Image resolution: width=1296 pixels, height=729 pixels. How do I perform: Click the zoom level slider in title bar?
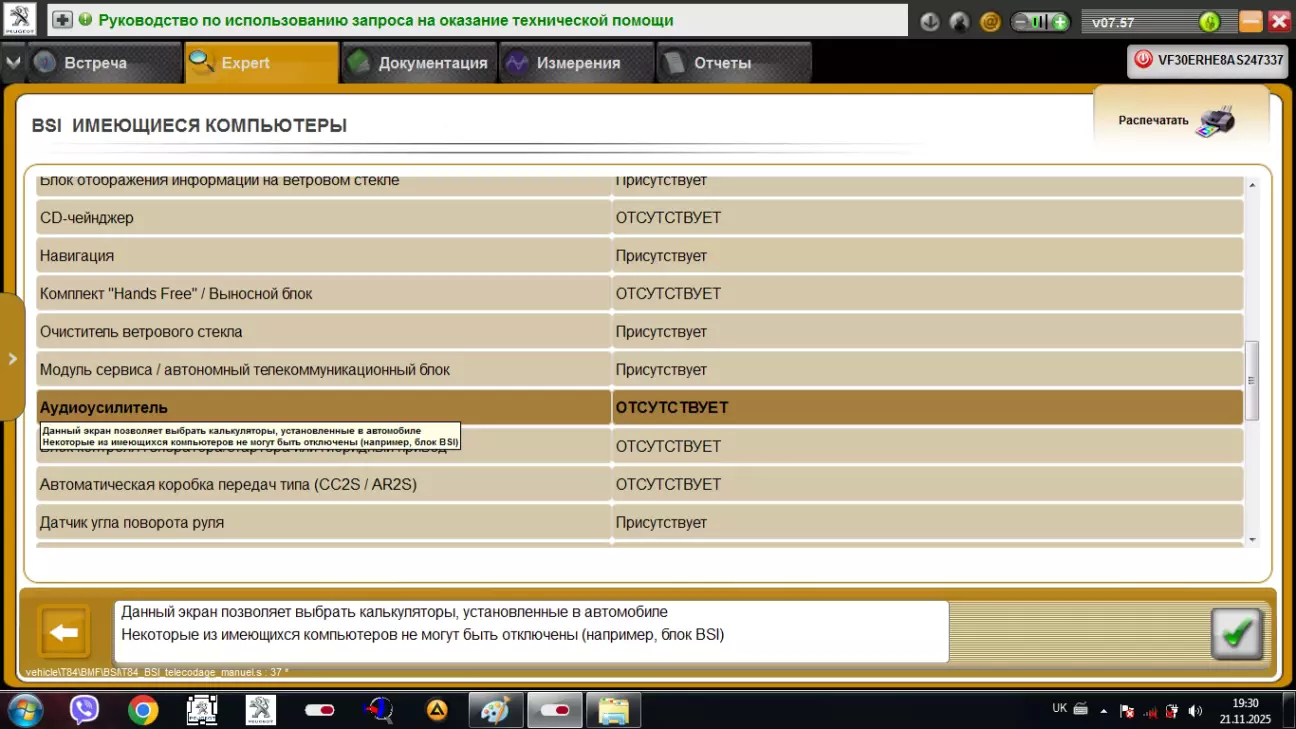point(1040,21)
